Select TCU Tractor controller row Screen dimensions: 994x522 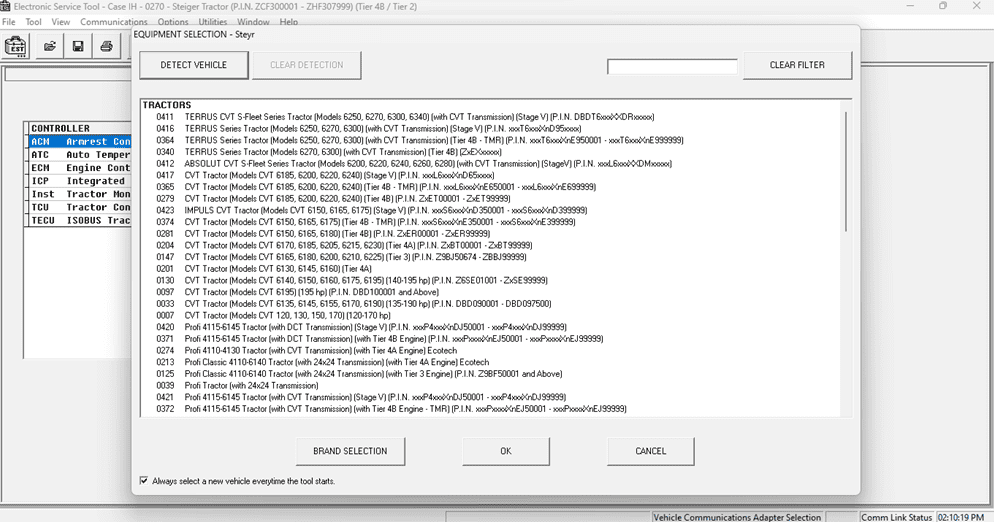80,207
